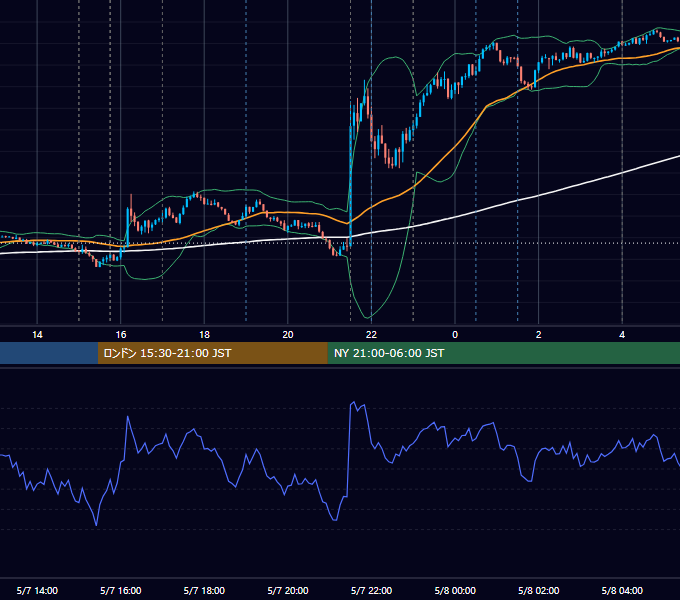
Task: Click the 22 hour axis label
Action: tap(371, 335)
